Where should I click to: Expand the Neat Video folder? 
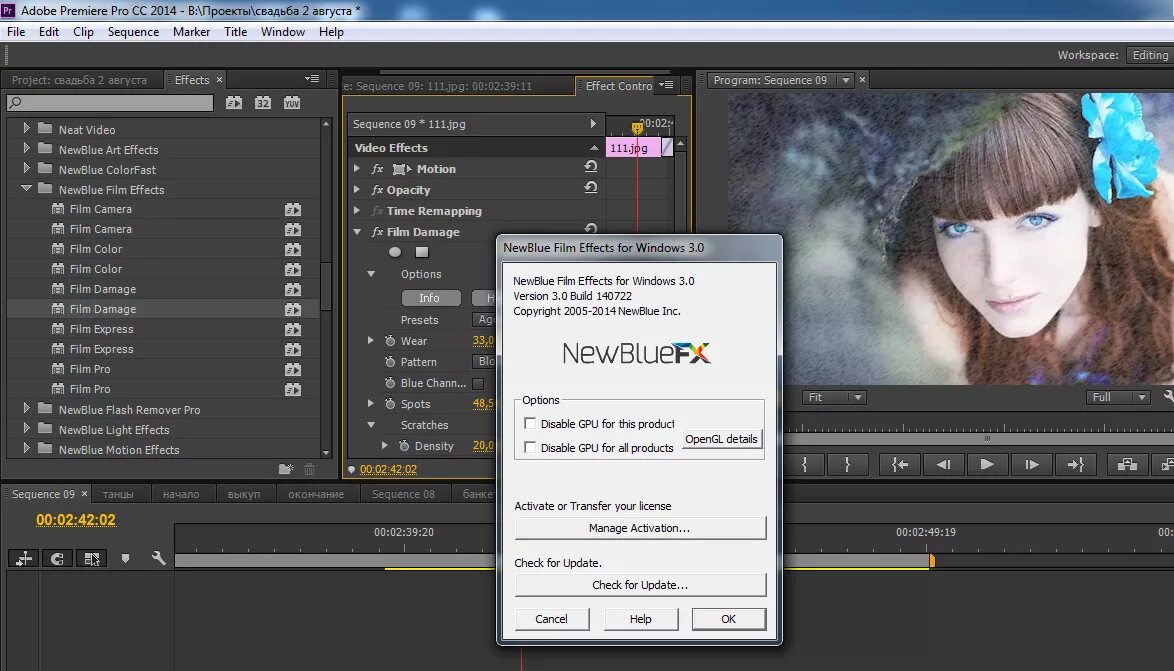click(27, 128)
